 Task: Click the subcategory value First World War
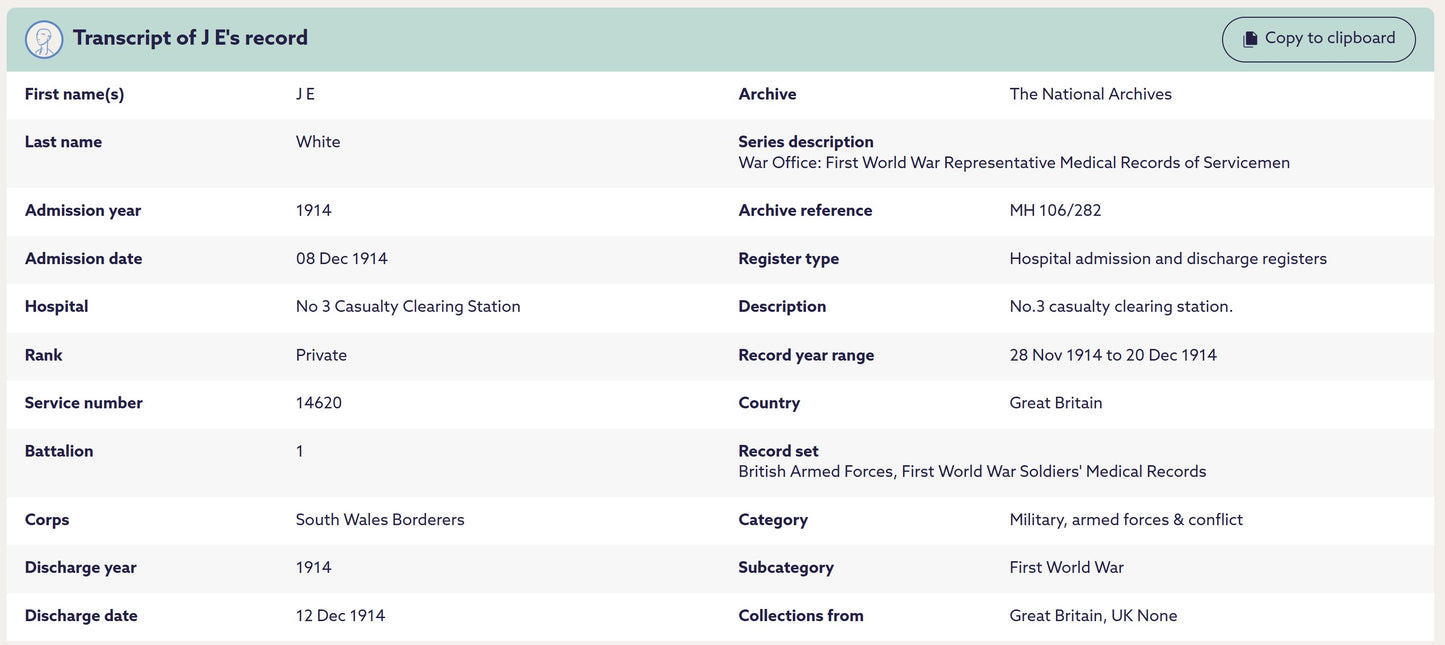pyautogui.click(x=1066, y=568)
